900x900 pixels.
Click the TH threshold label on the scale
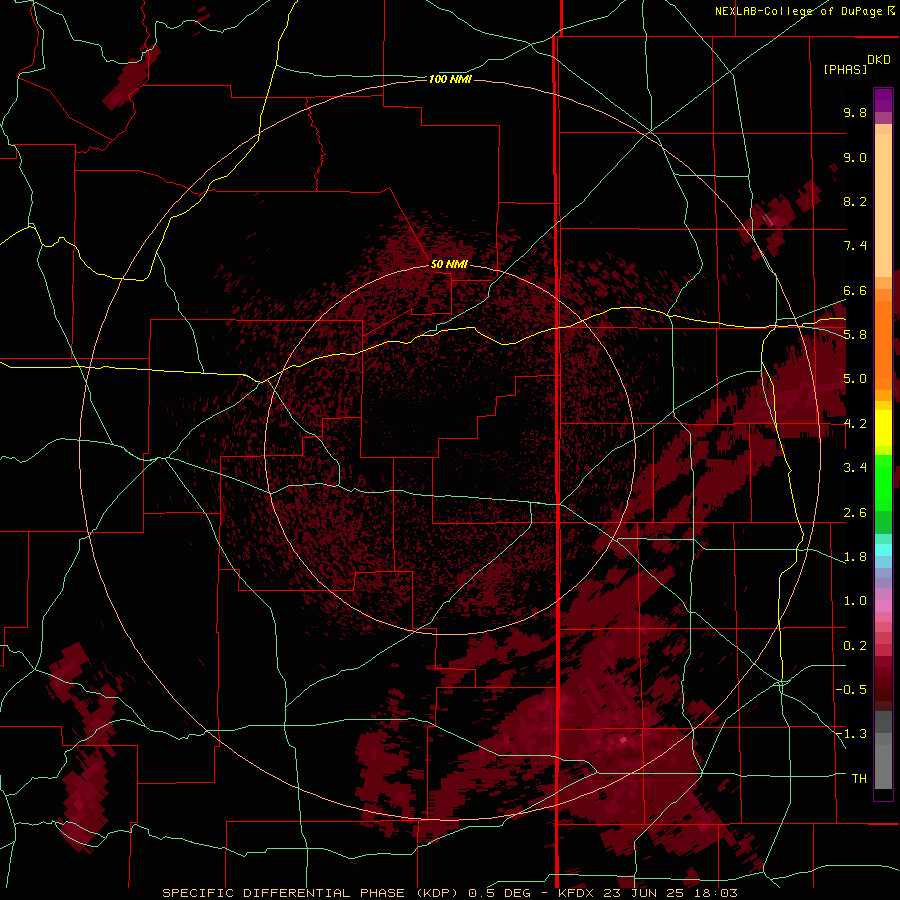859,779
